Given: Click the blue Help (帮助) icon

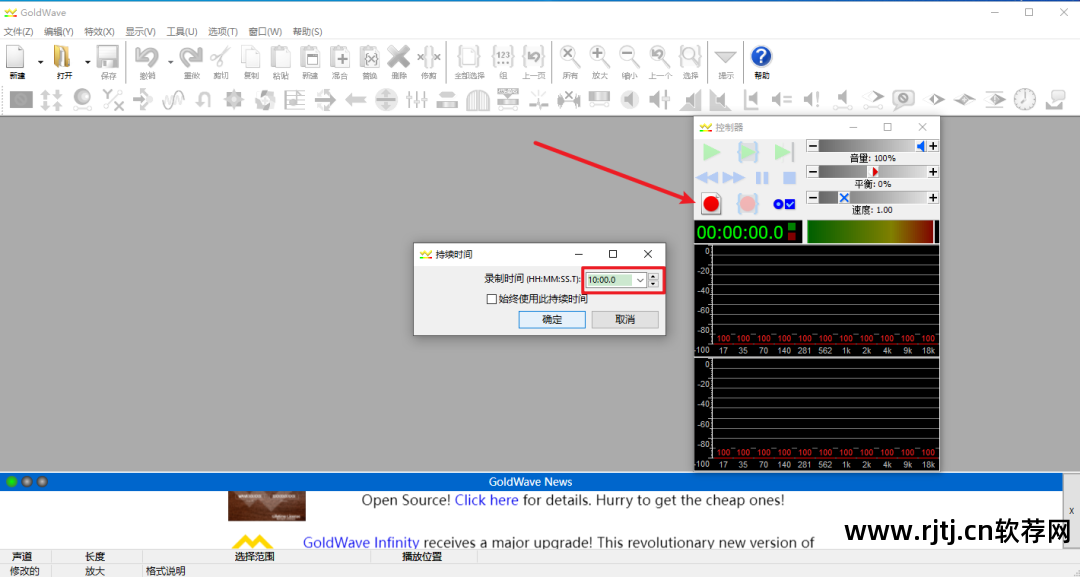Looking at the screenshot, I should tap(761, 58).
